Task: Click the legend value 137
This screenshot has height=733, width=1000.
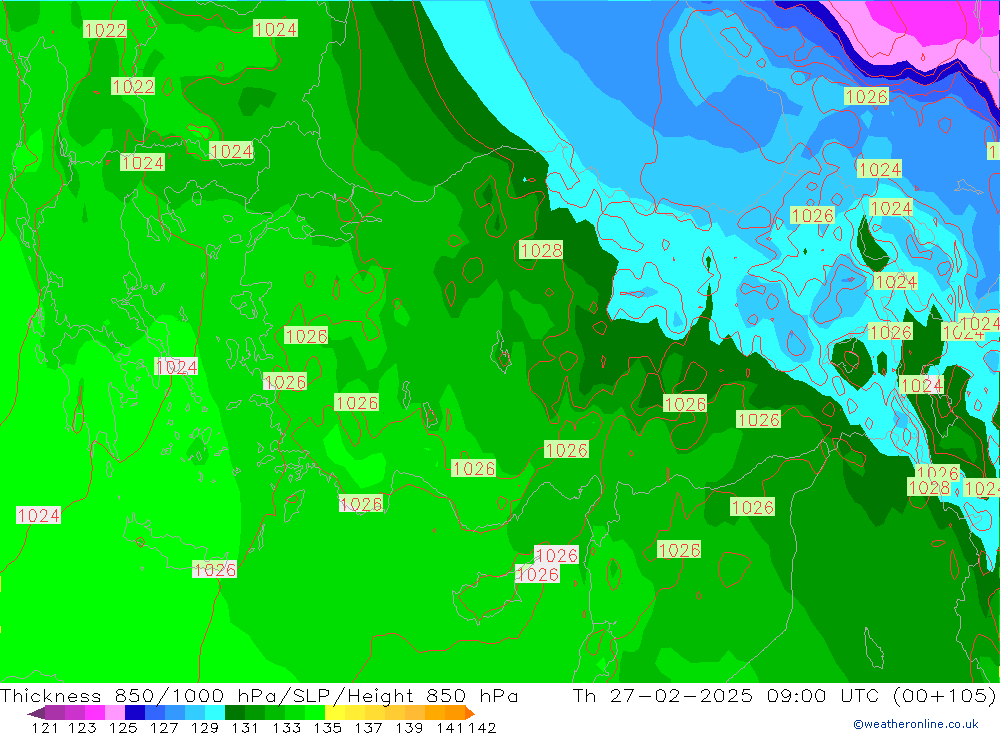Action: click(x=368, y=727)
